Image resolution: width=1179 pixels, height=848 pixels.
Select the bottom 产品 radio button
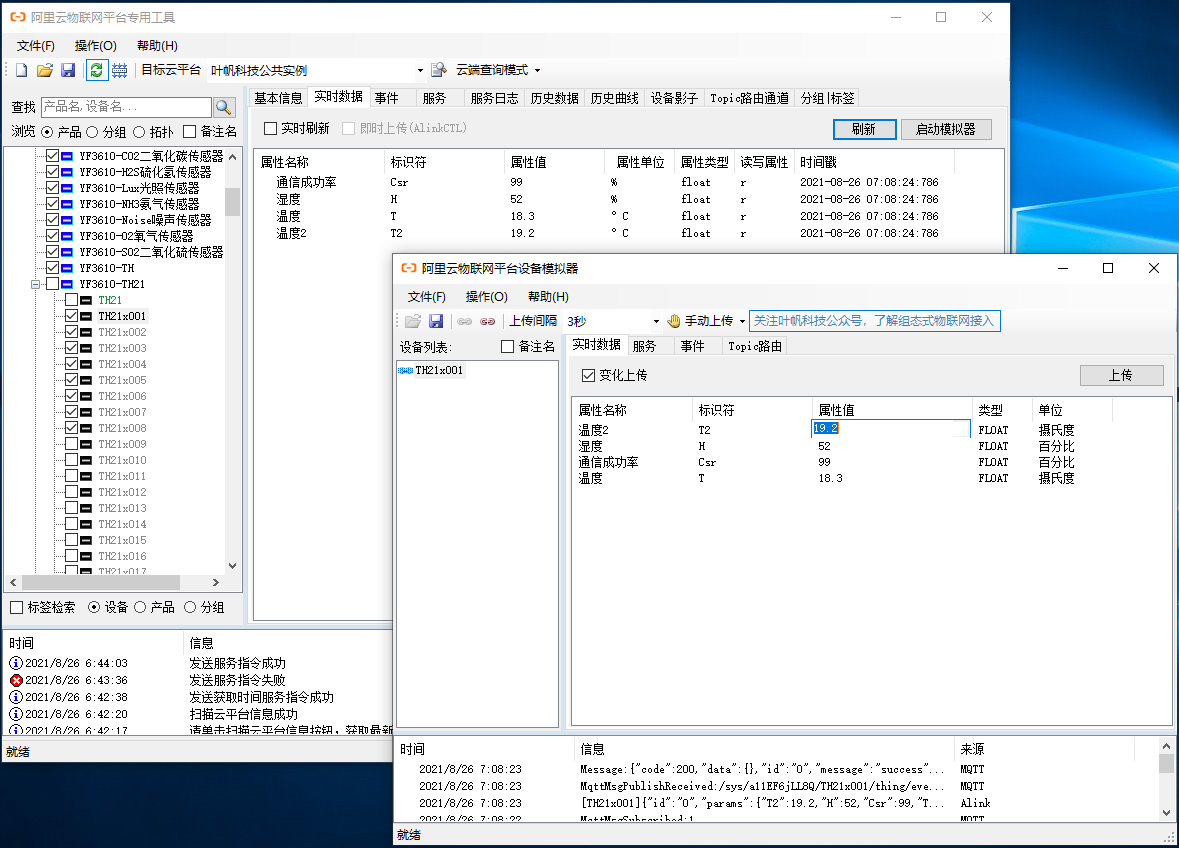point(140,607)
